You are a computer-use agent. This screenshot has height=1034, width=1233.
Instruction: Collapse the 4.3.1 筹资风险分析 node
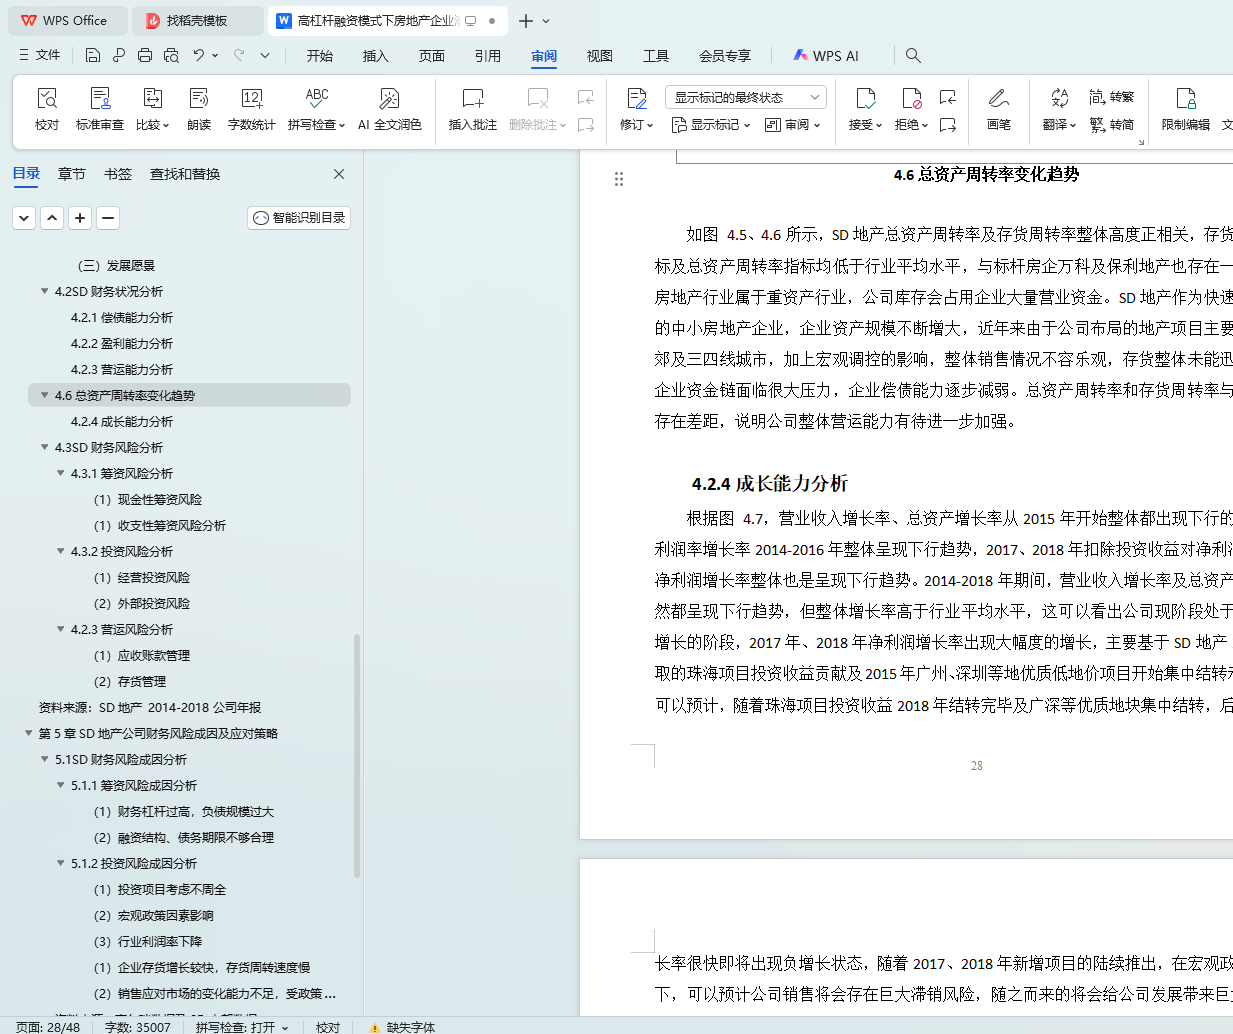pos(60,473)
